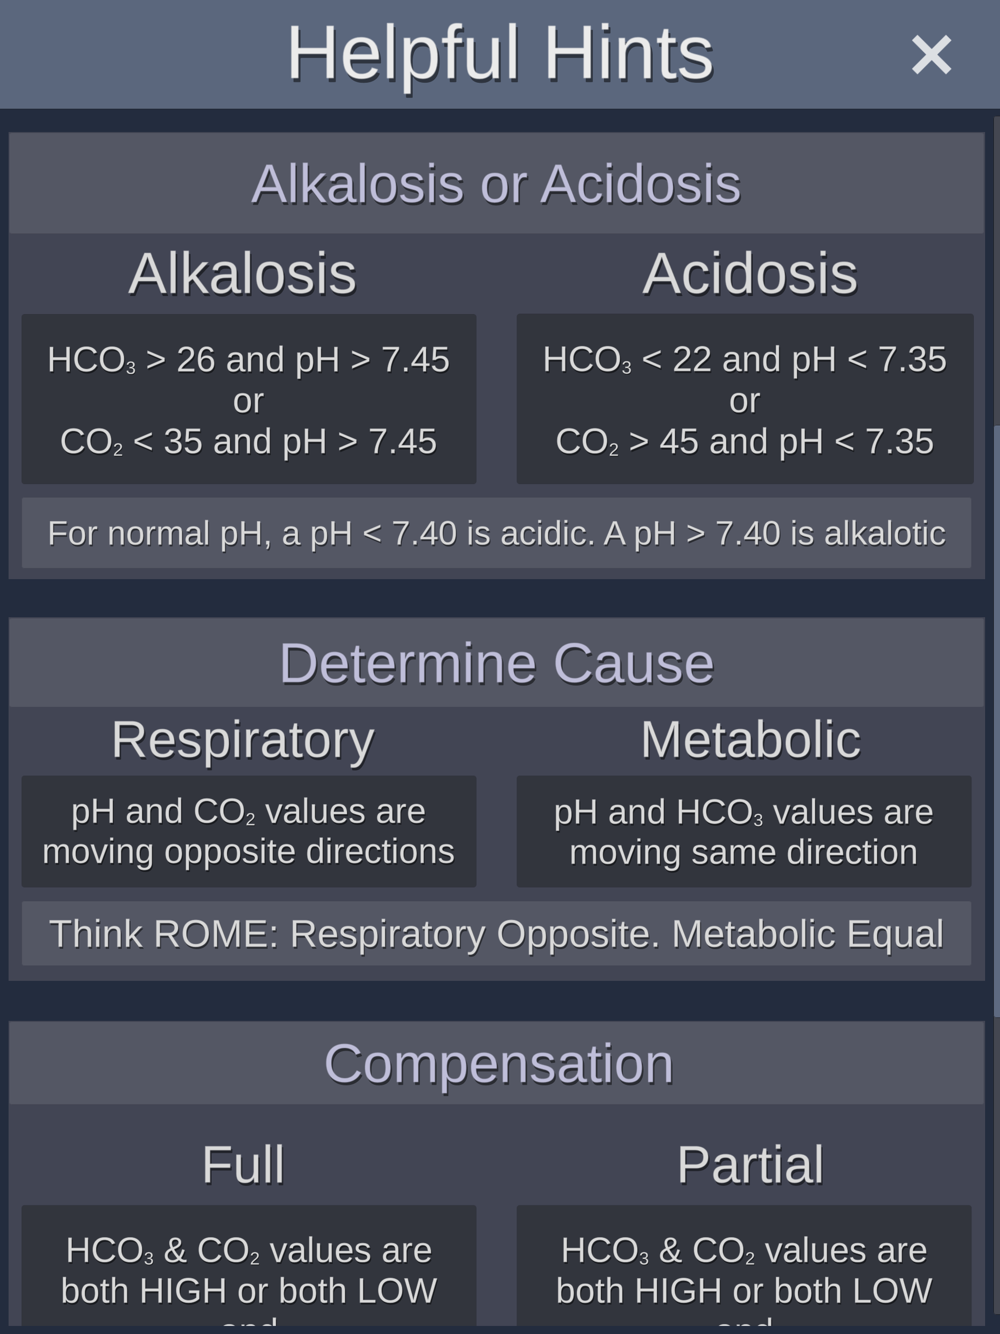Tap the description box under Full
Viewport: 1000px width, 1334px height.
point(248,1270)
